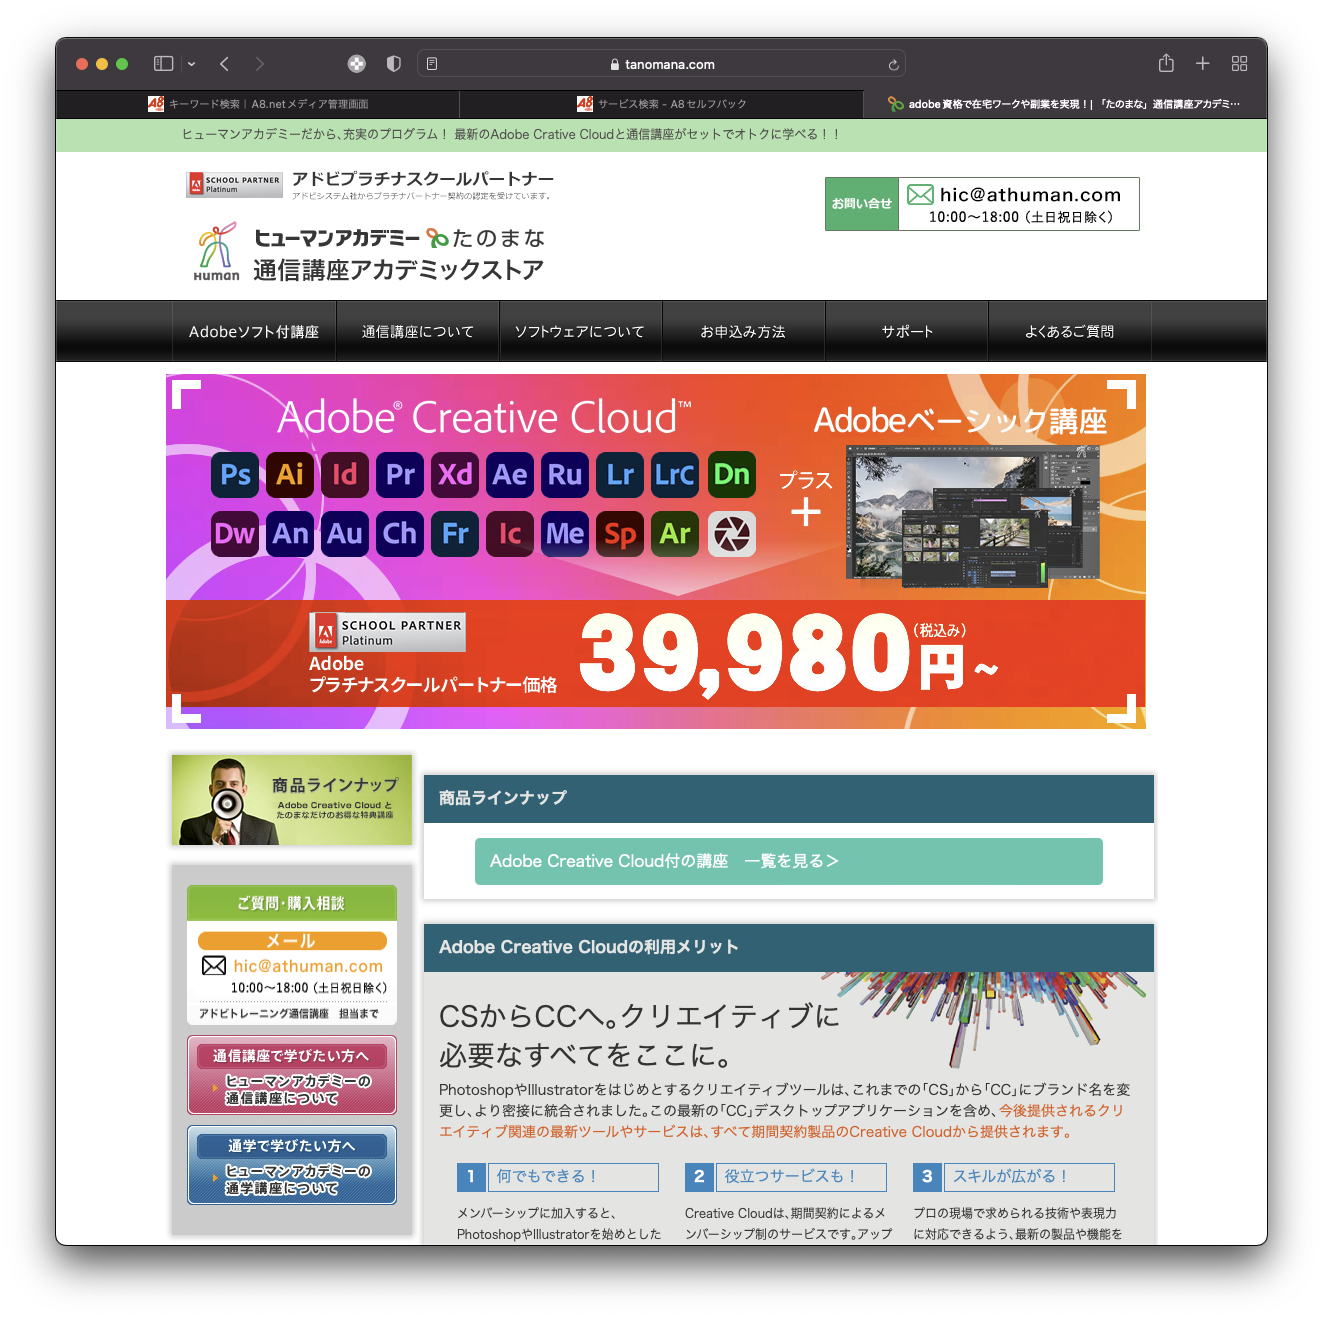Open the お申込み方法 menu item
The height and width of the screenshot is (1319, 1323).
tap(743, 332)
